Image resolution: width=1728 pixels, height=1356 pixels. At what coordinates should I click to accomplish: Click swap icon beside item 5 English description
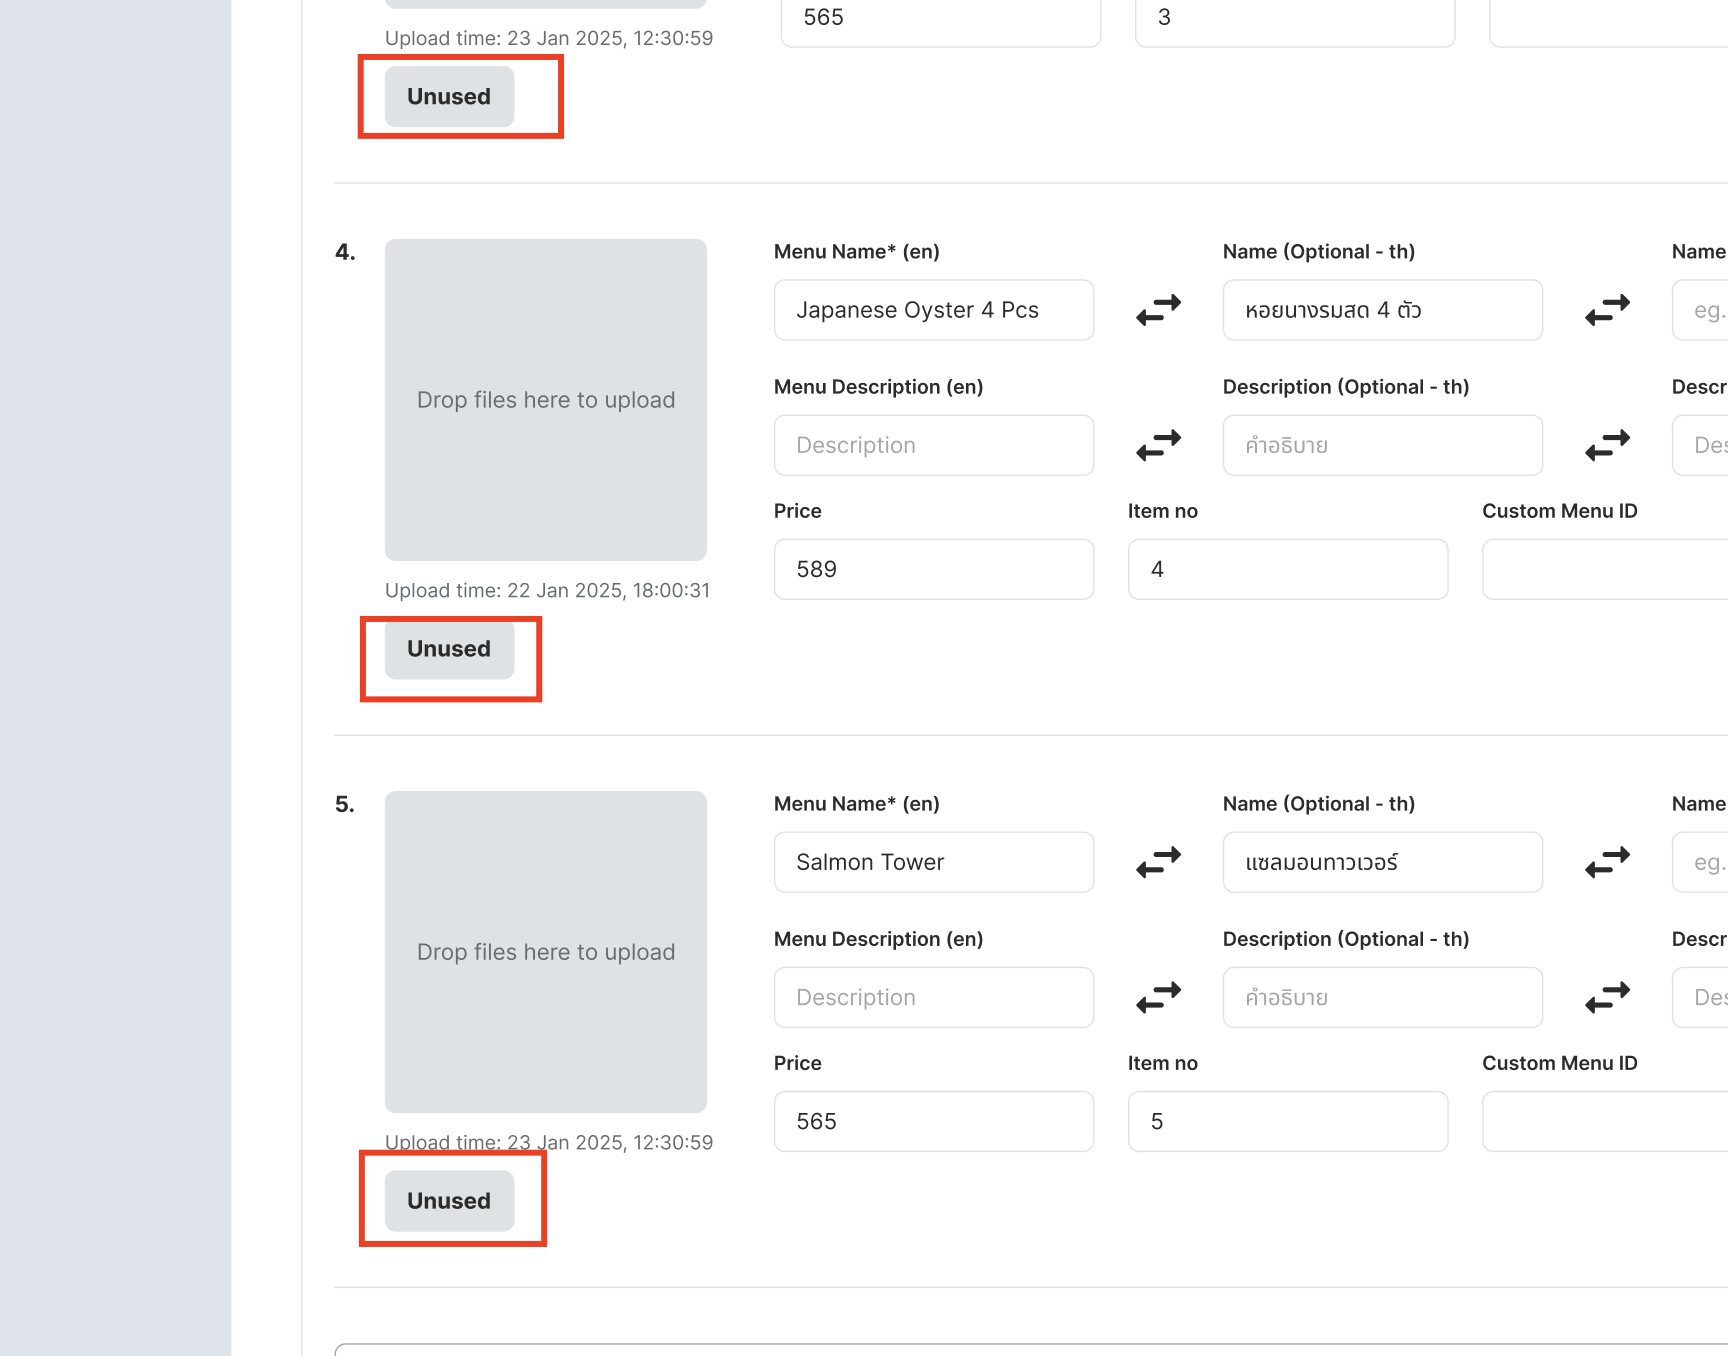click(1158, 997)
